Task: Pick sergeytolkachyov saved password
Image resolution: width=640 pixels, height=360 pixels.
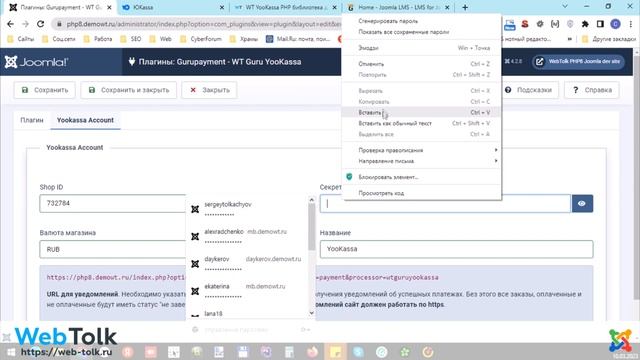Action: coord(247,209)
